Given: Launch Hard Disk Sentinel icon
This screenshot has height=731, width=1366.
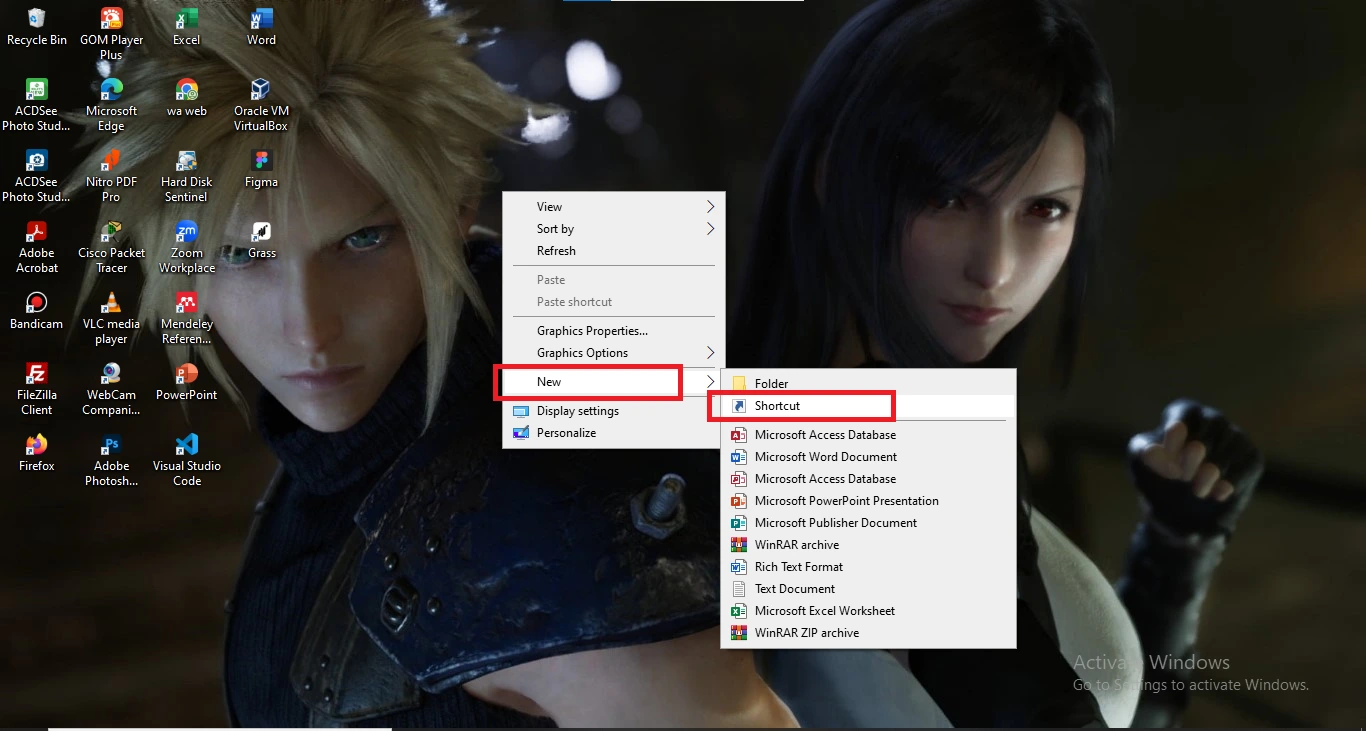Looking at the screenshot, I should (x=186, y=176).
